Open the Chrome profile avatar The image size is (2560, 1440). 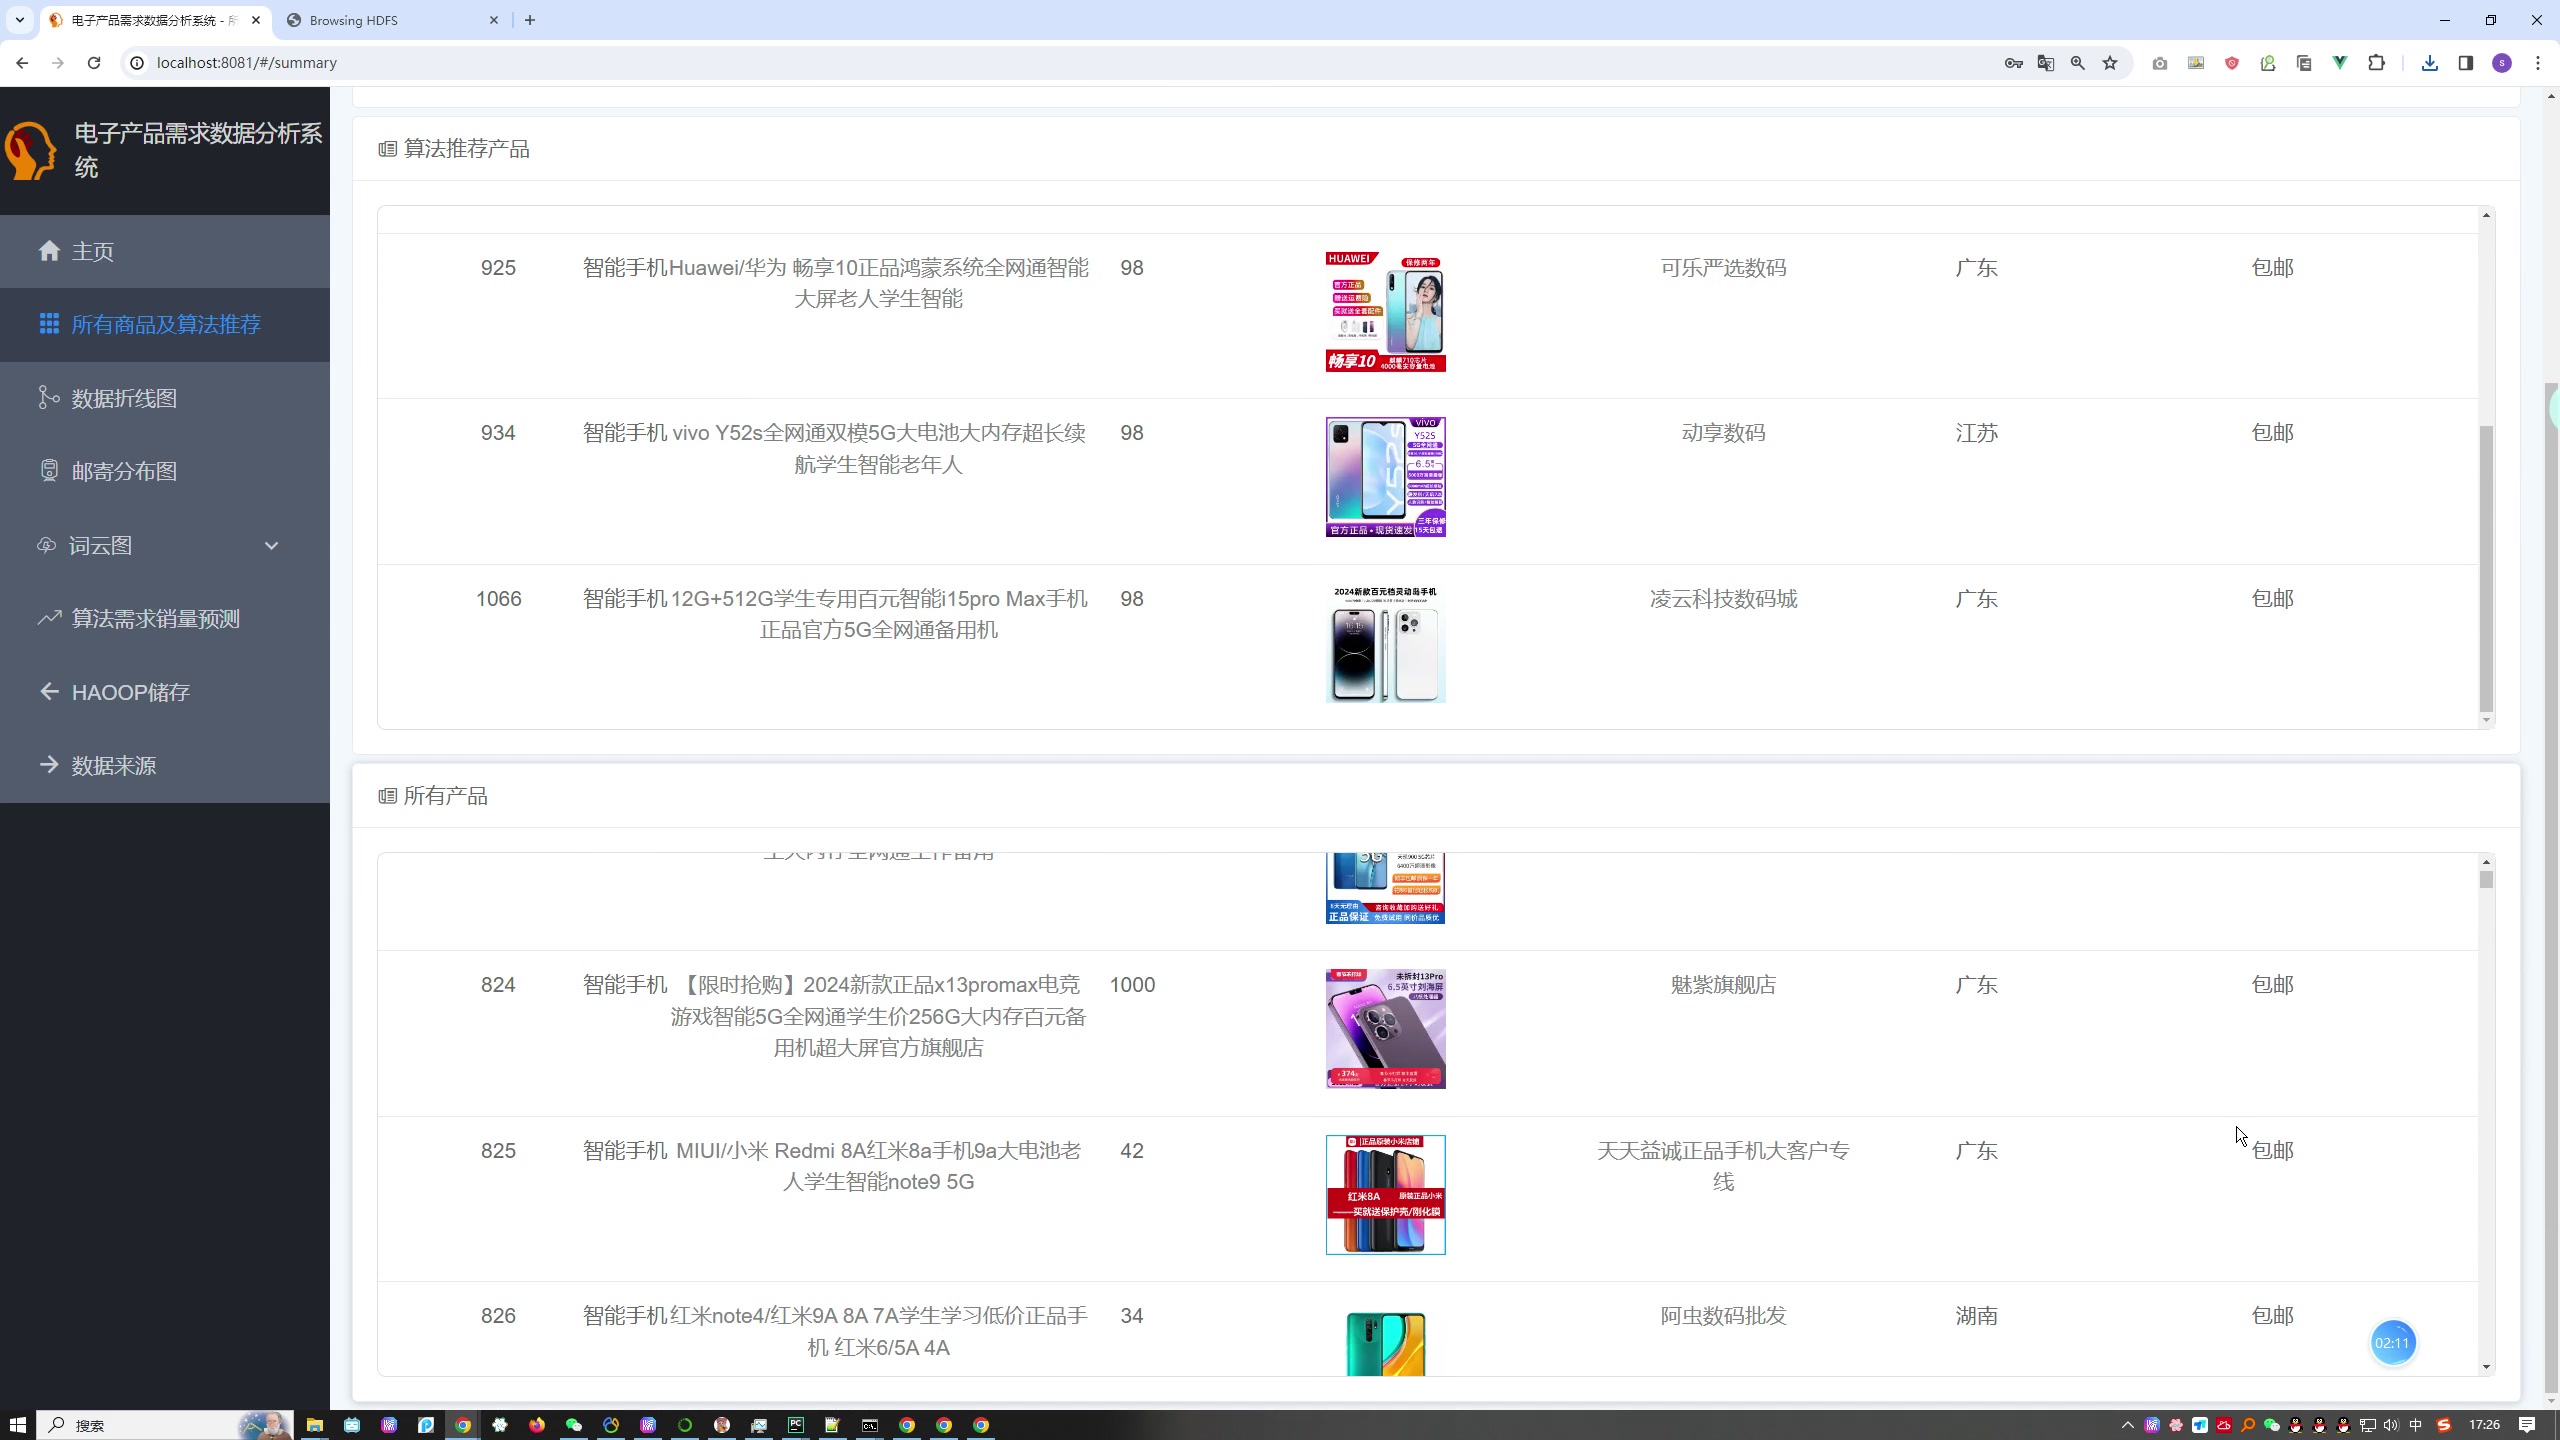click(x=2502, y=63)
